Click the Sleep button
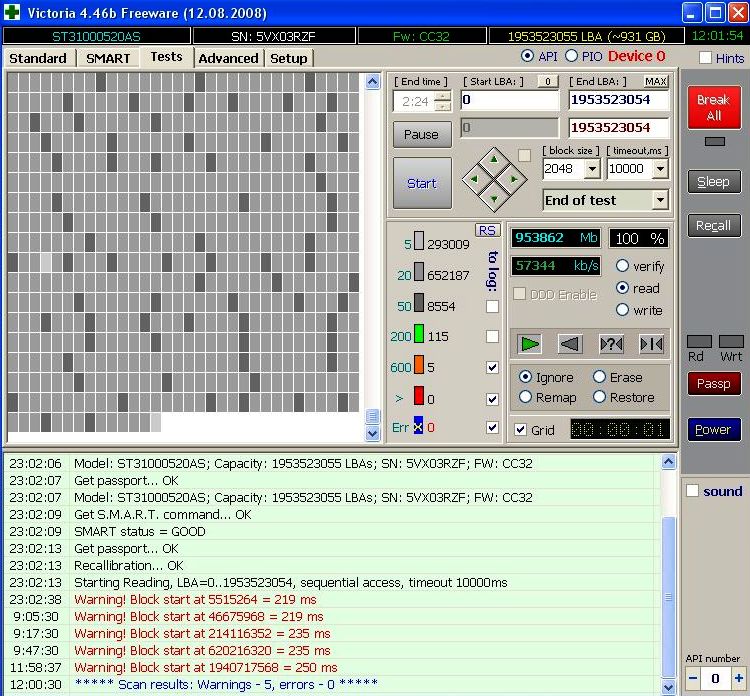 pyautogui.click(x=714, y=182)
